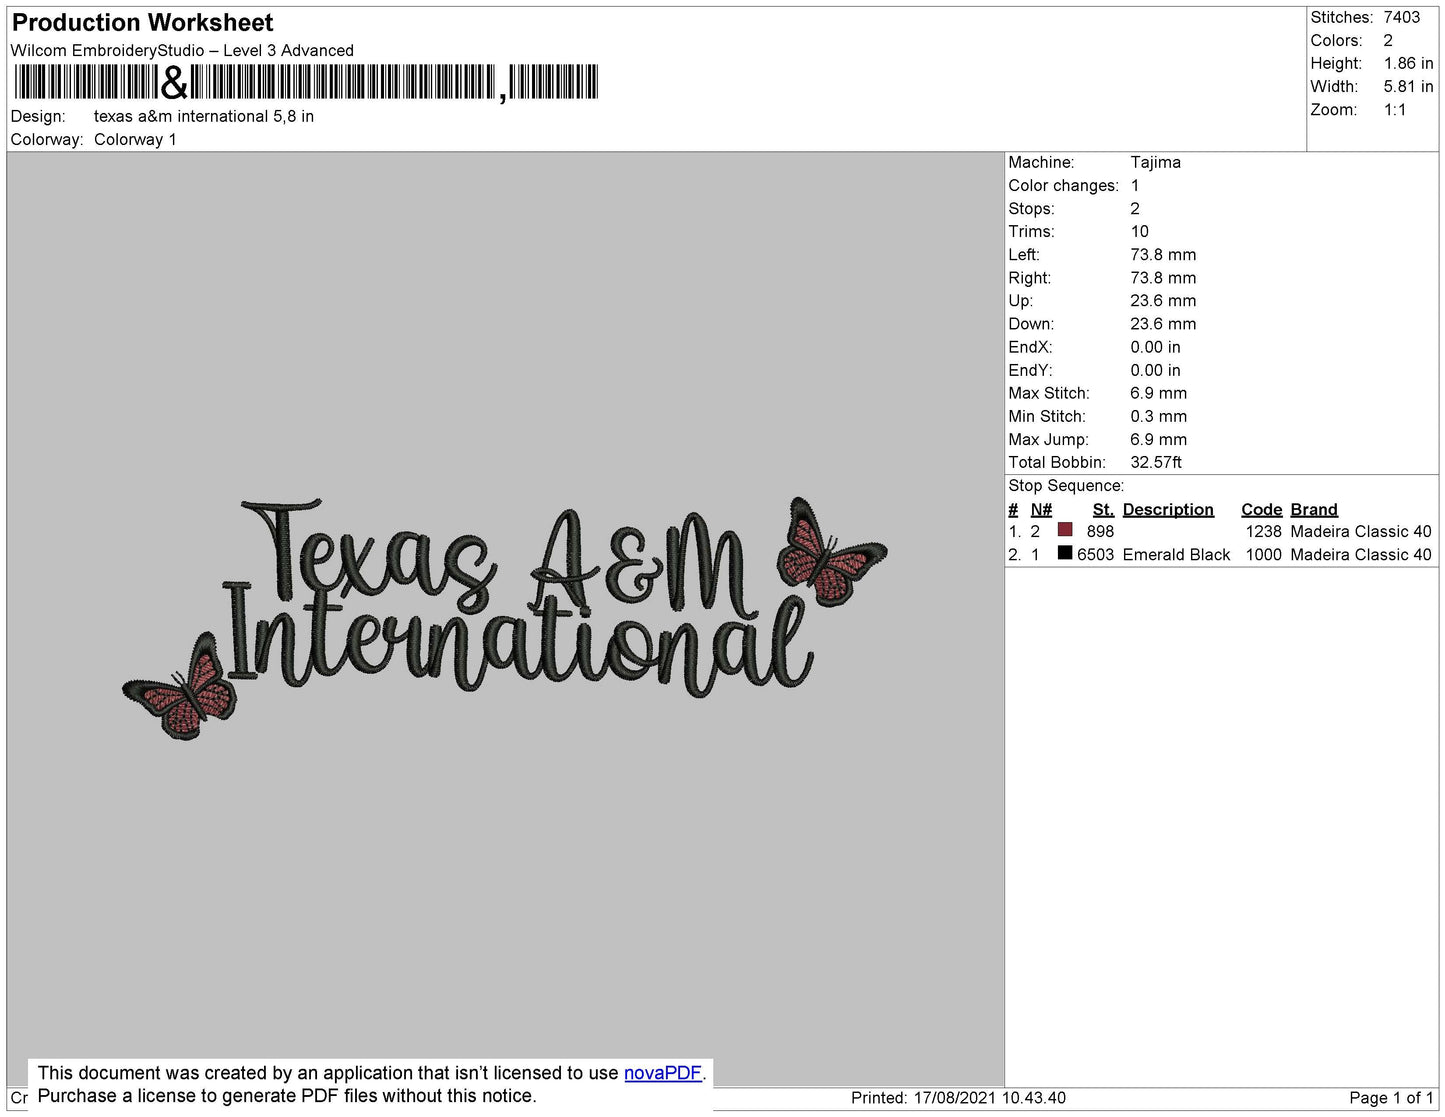Click the Colorway 1 value
The width and height of the screenshot is (1445, 1117).
(135, 139)
